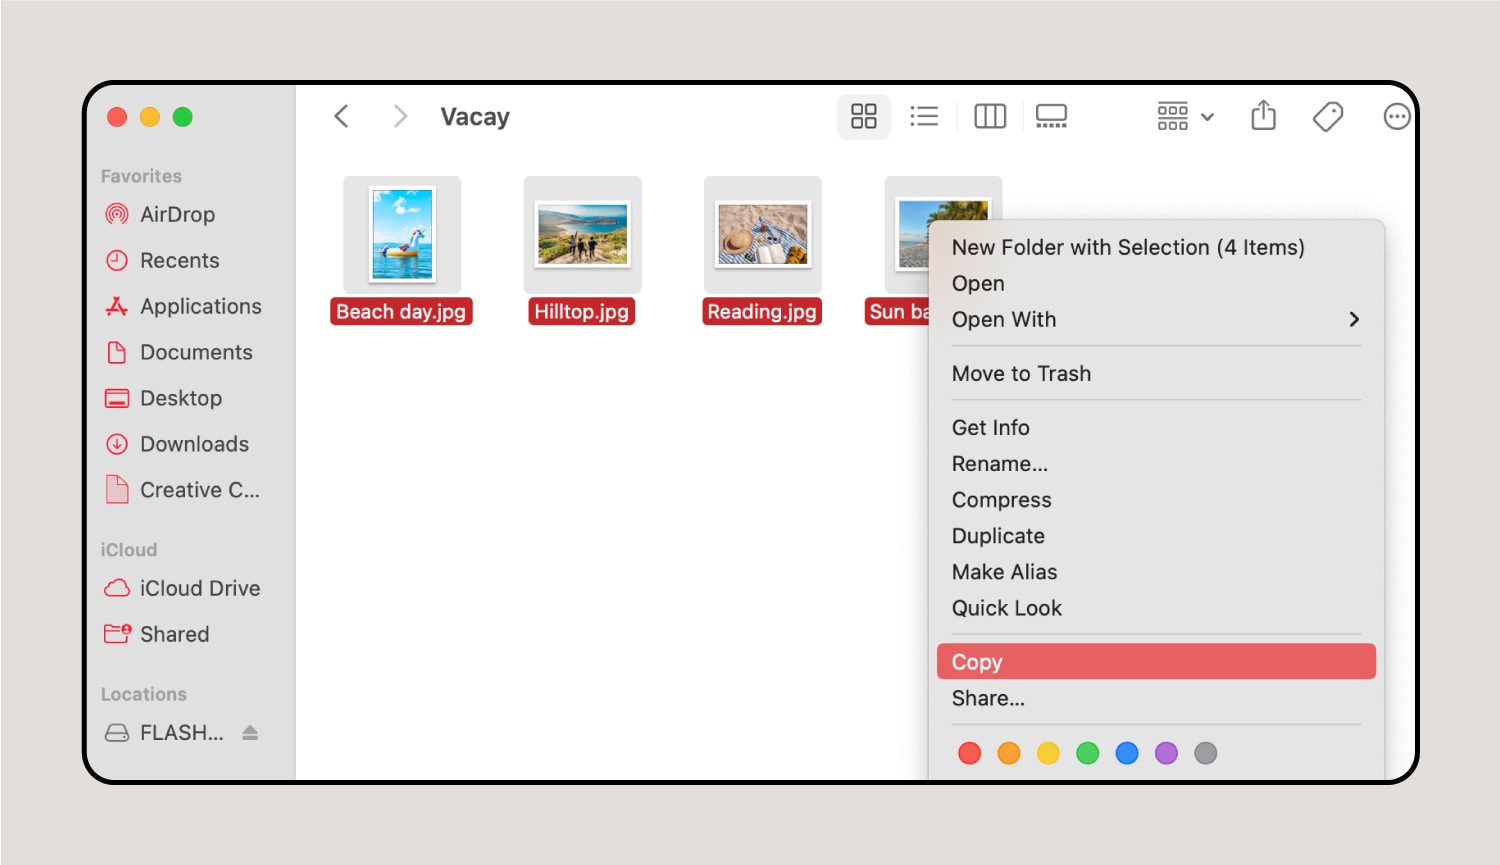This screenshot has width=1500, height=865.
Task: Eject the FLASH drive
Action: (x=250, y=733)
